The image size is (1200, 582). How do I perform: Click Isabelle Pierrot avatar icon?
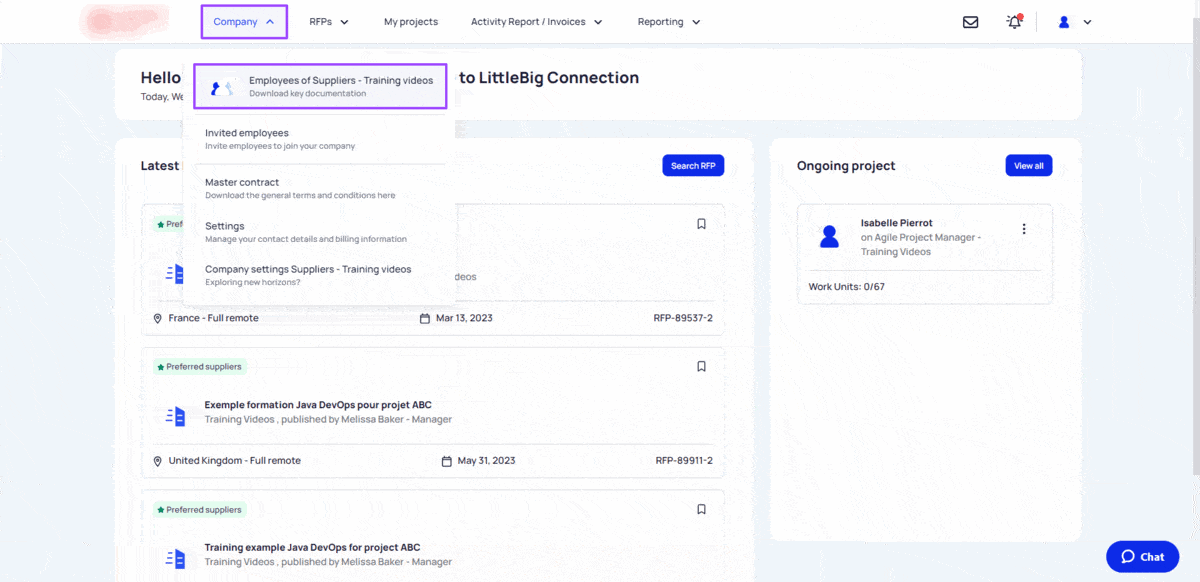[x=829, y=237]
